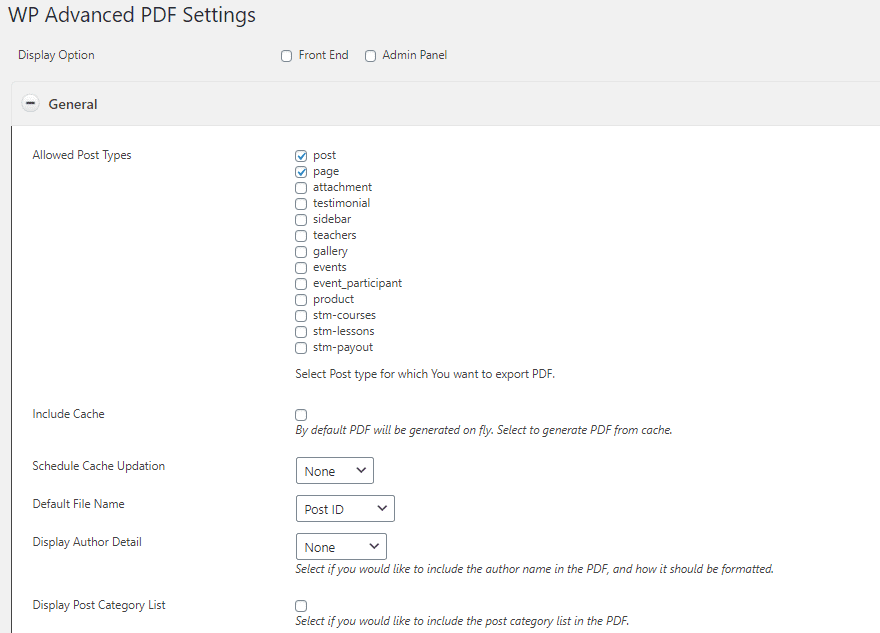Enable the teachers post type
The height and width of the screenshot is (633, 880).
coord(301,235)
